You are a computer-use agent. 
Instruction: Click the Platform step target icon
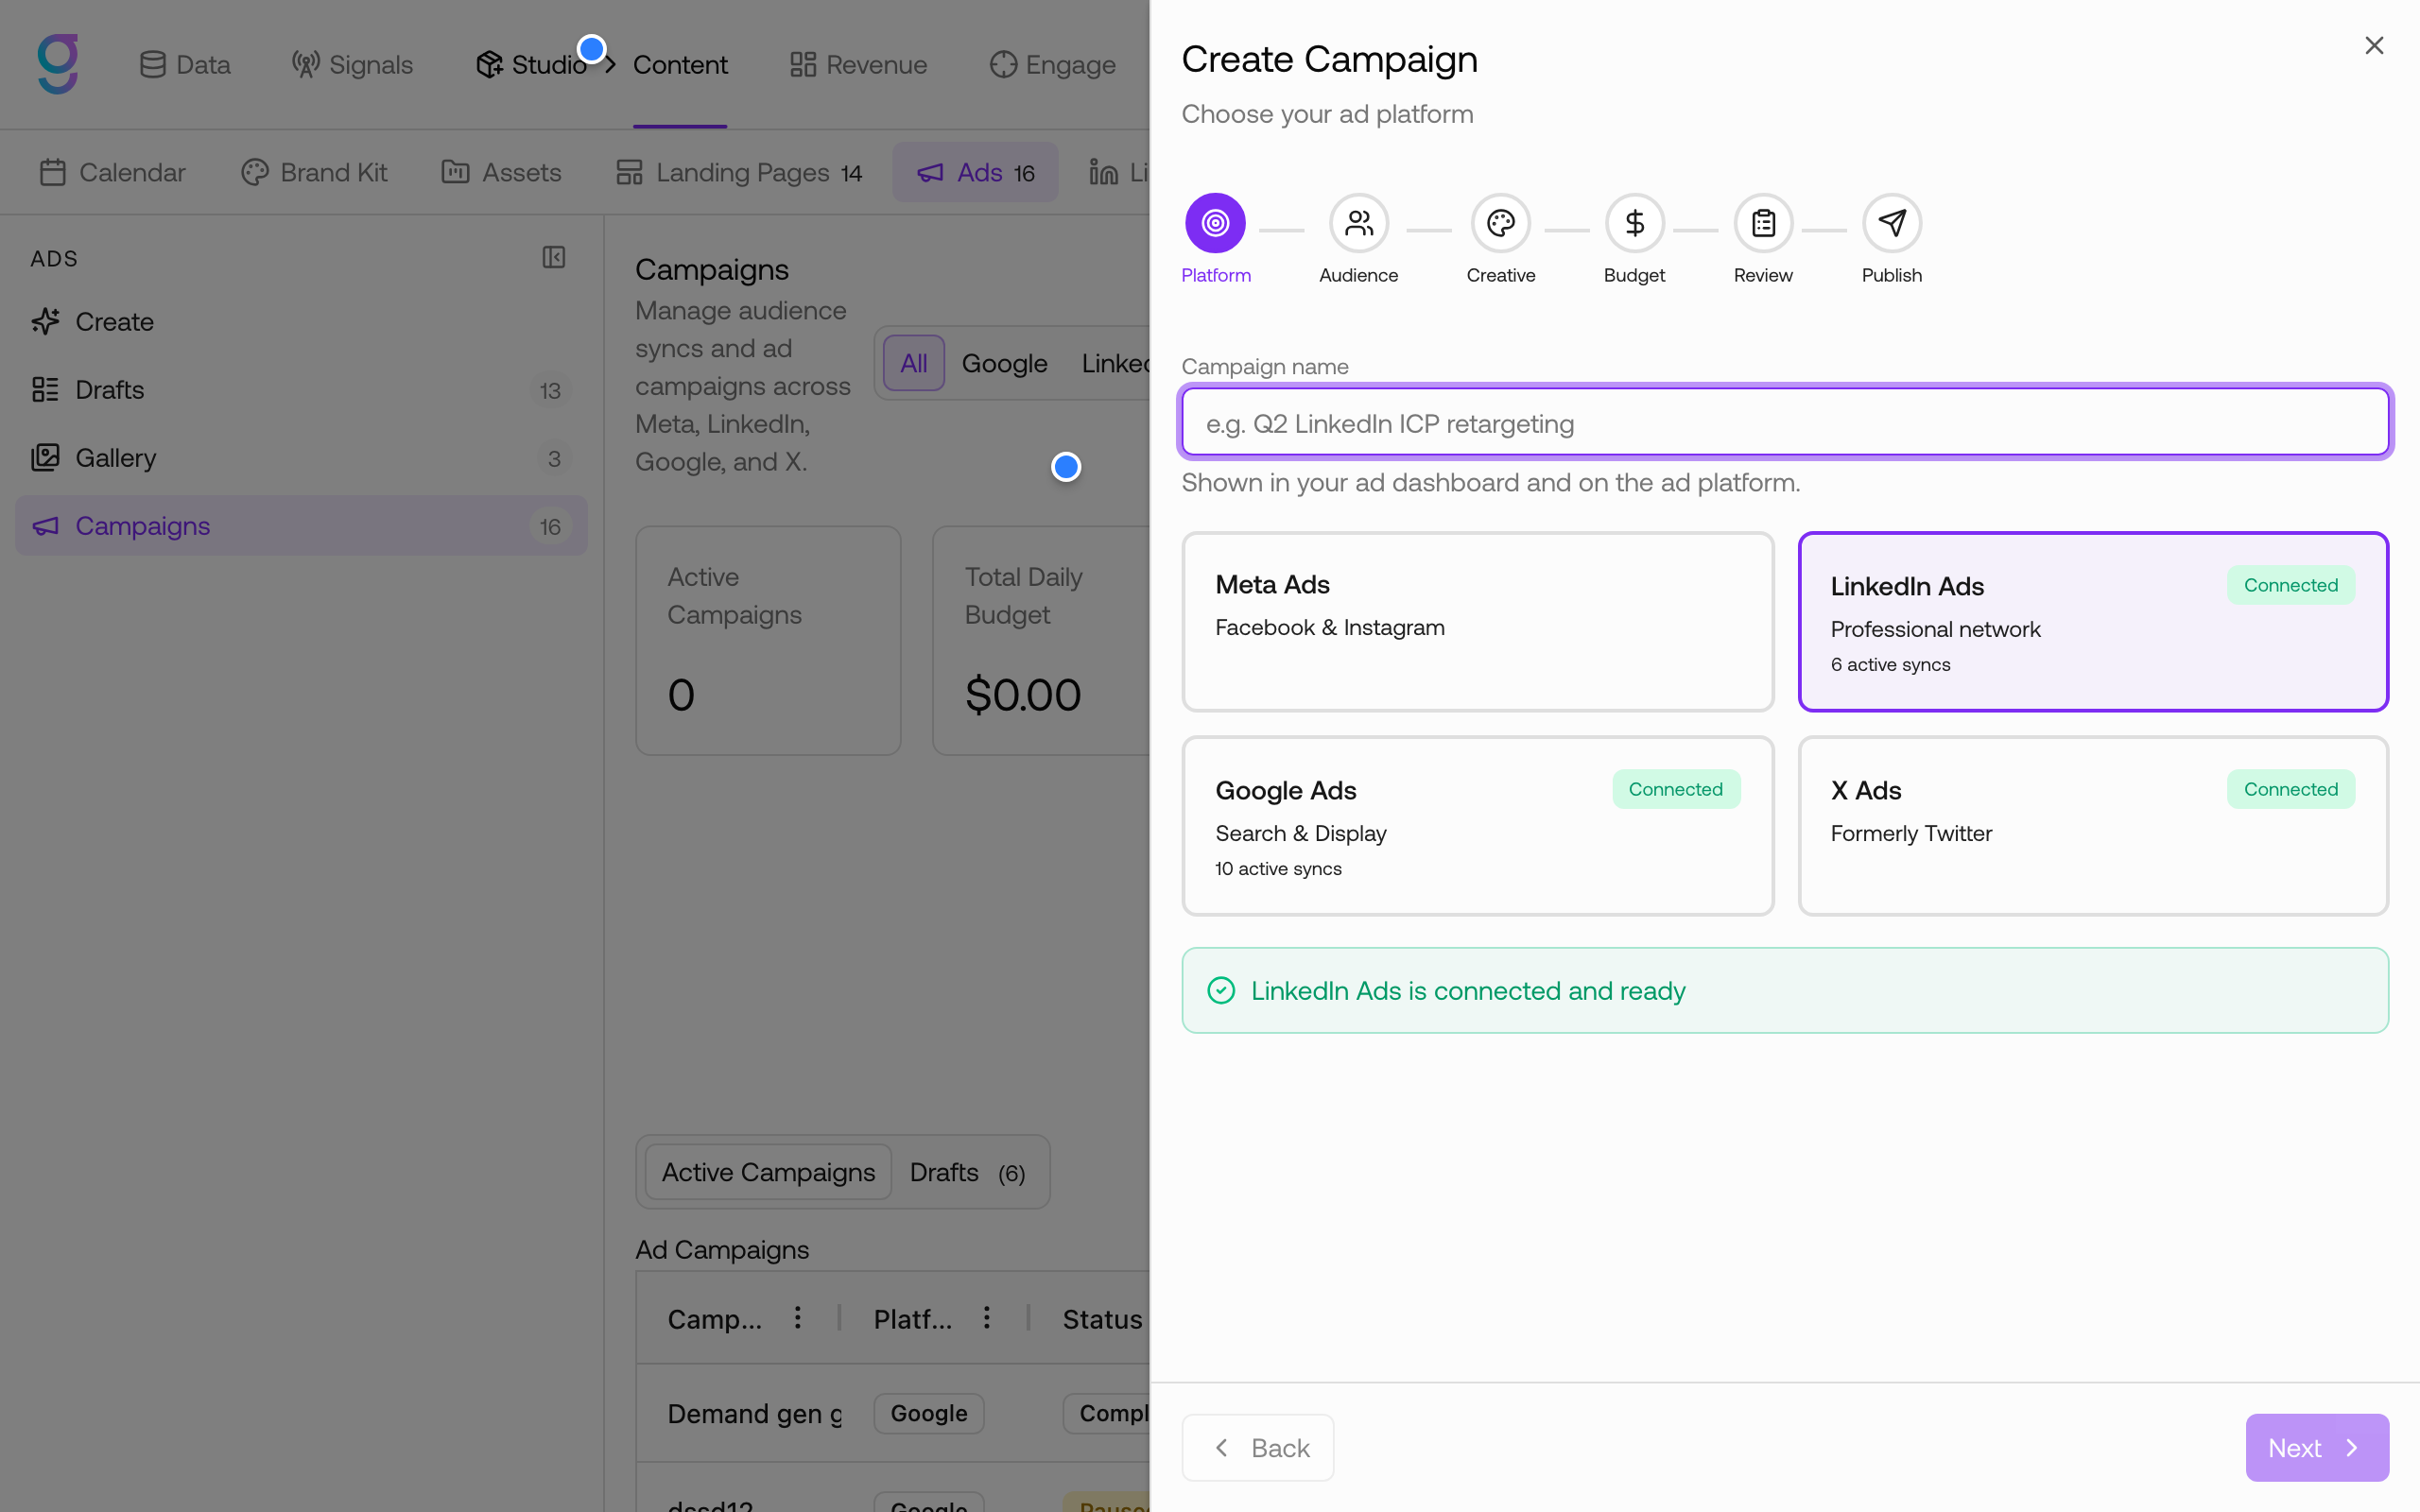tap(1215, 223)
